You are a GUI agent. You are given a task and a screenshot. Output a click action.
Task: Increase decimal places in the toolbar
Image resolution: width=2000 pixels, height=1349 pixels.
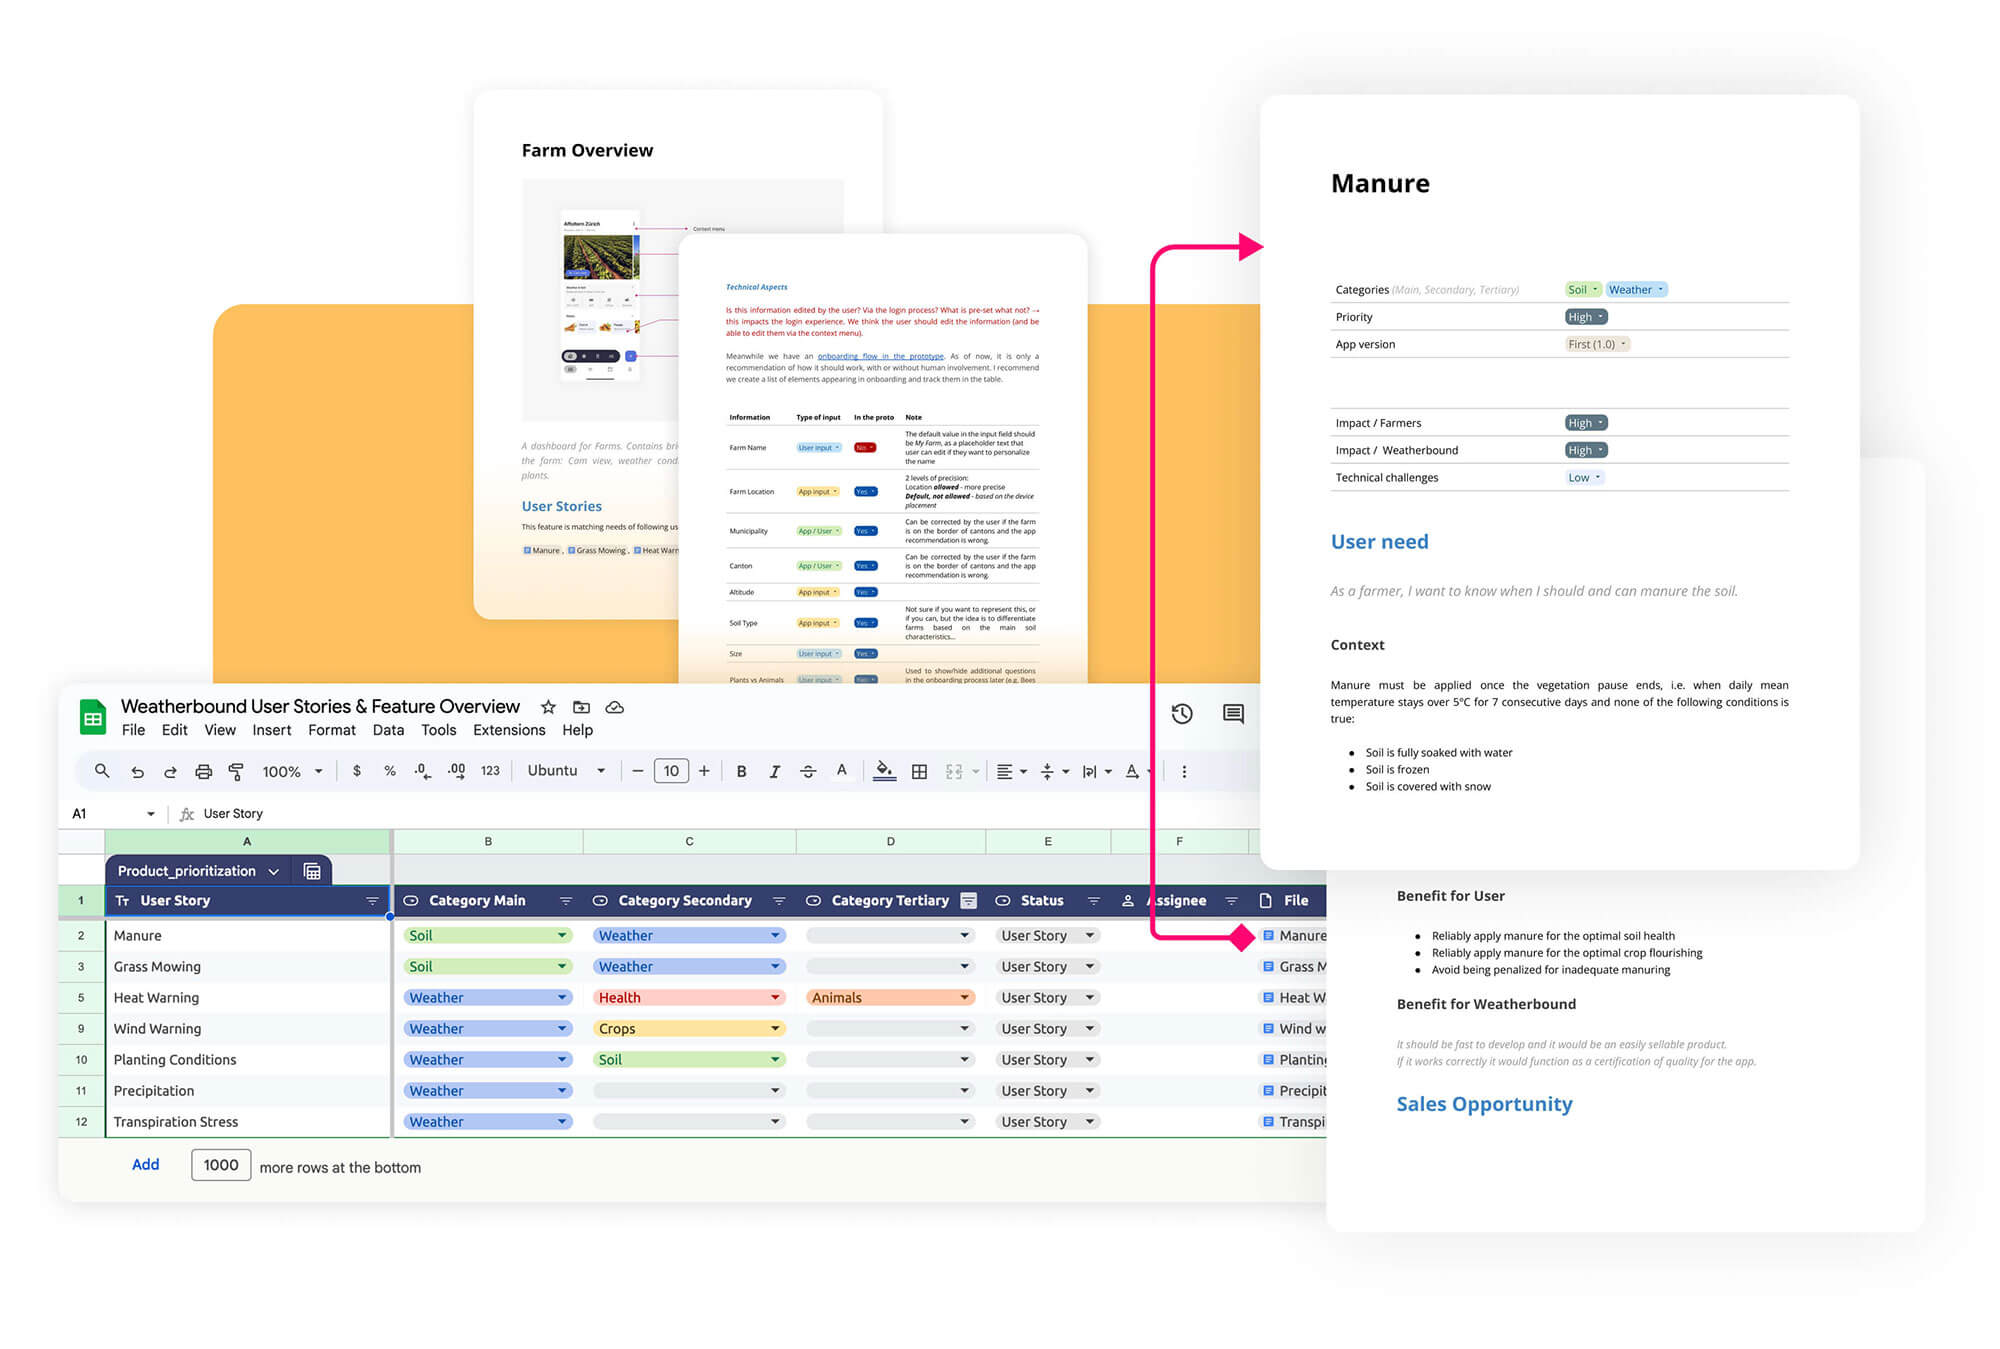(456, 771)
